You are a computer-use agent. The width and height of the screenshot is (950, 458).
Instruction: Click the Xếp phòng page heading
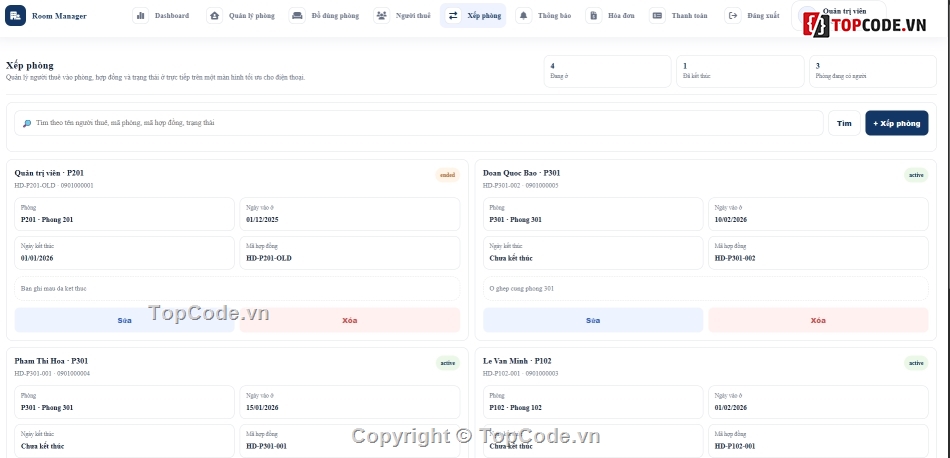(x=30, y=65)
